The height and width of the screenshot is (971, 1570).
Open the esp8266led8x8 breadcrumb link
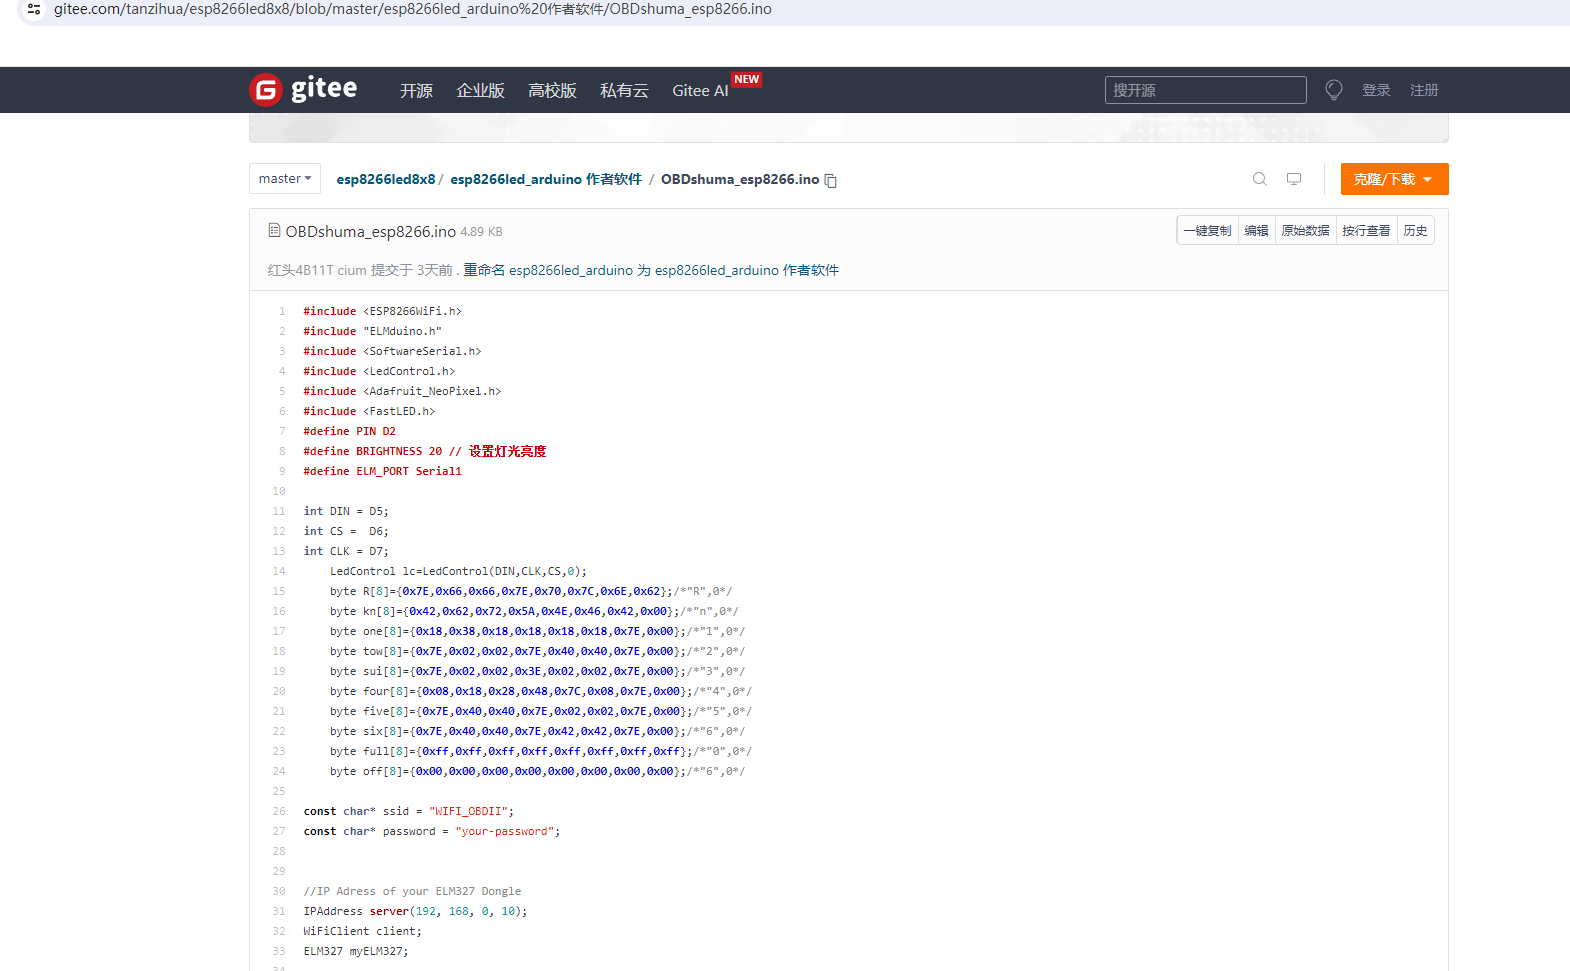point(386,179)
